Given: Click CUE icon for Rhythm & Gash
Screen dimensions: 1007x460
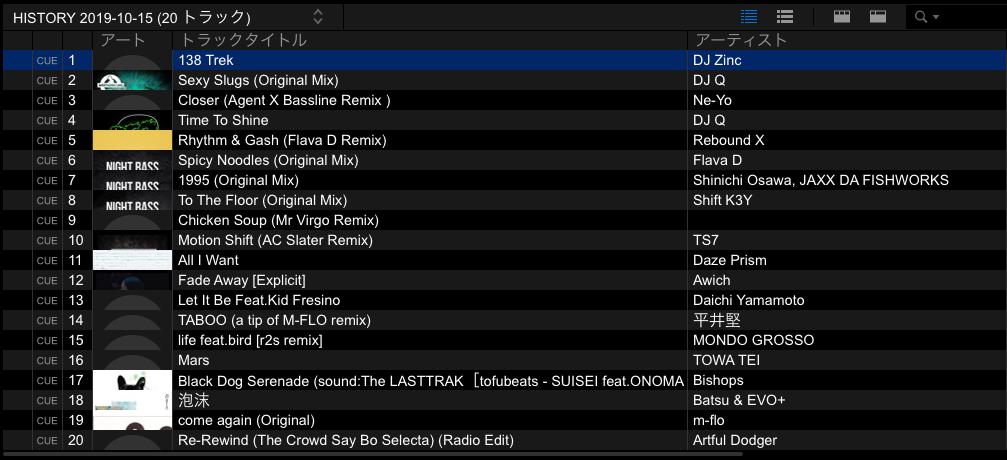Looking at the screenshot, I should click(x=47, y=140).
